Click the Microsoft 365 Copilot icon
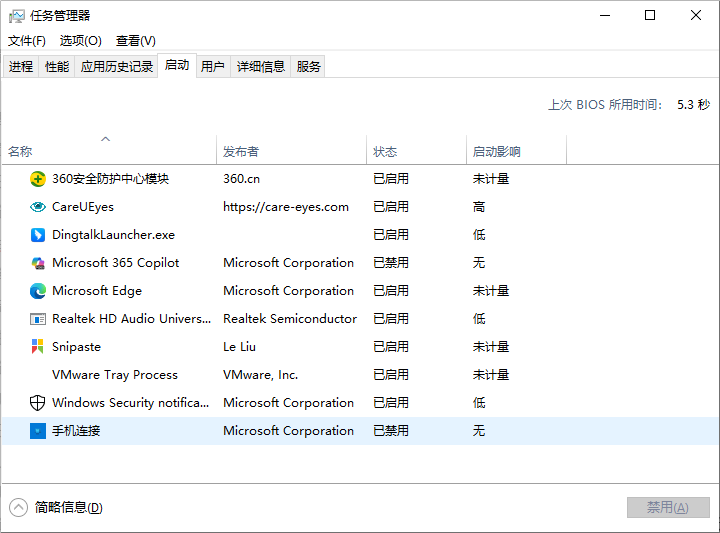The height and width of the screenshot is (533, 720). [38, 263]
